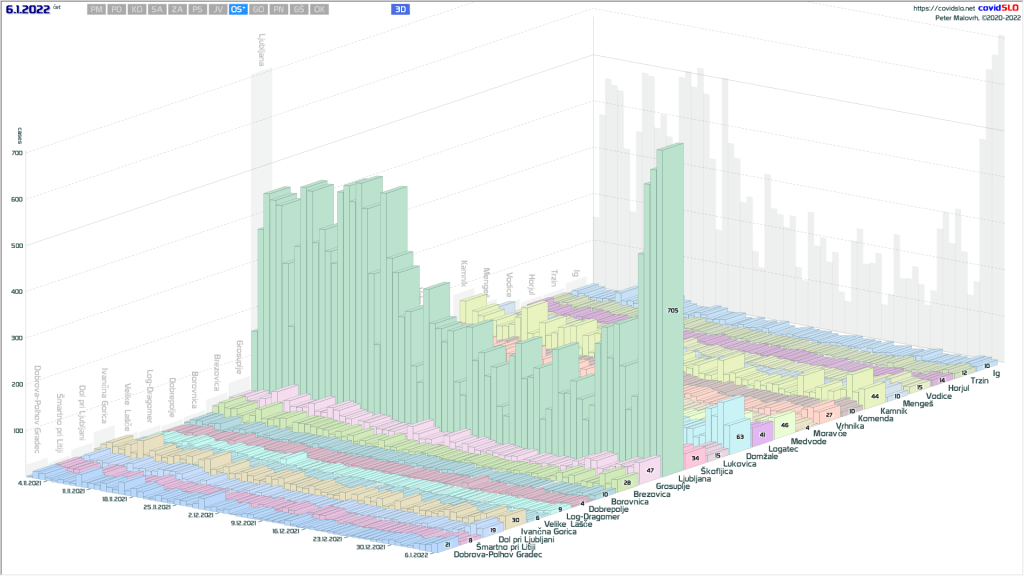Pick the PN region button
This screenshot has width=1024, height=576.
[x=279, y=9]
